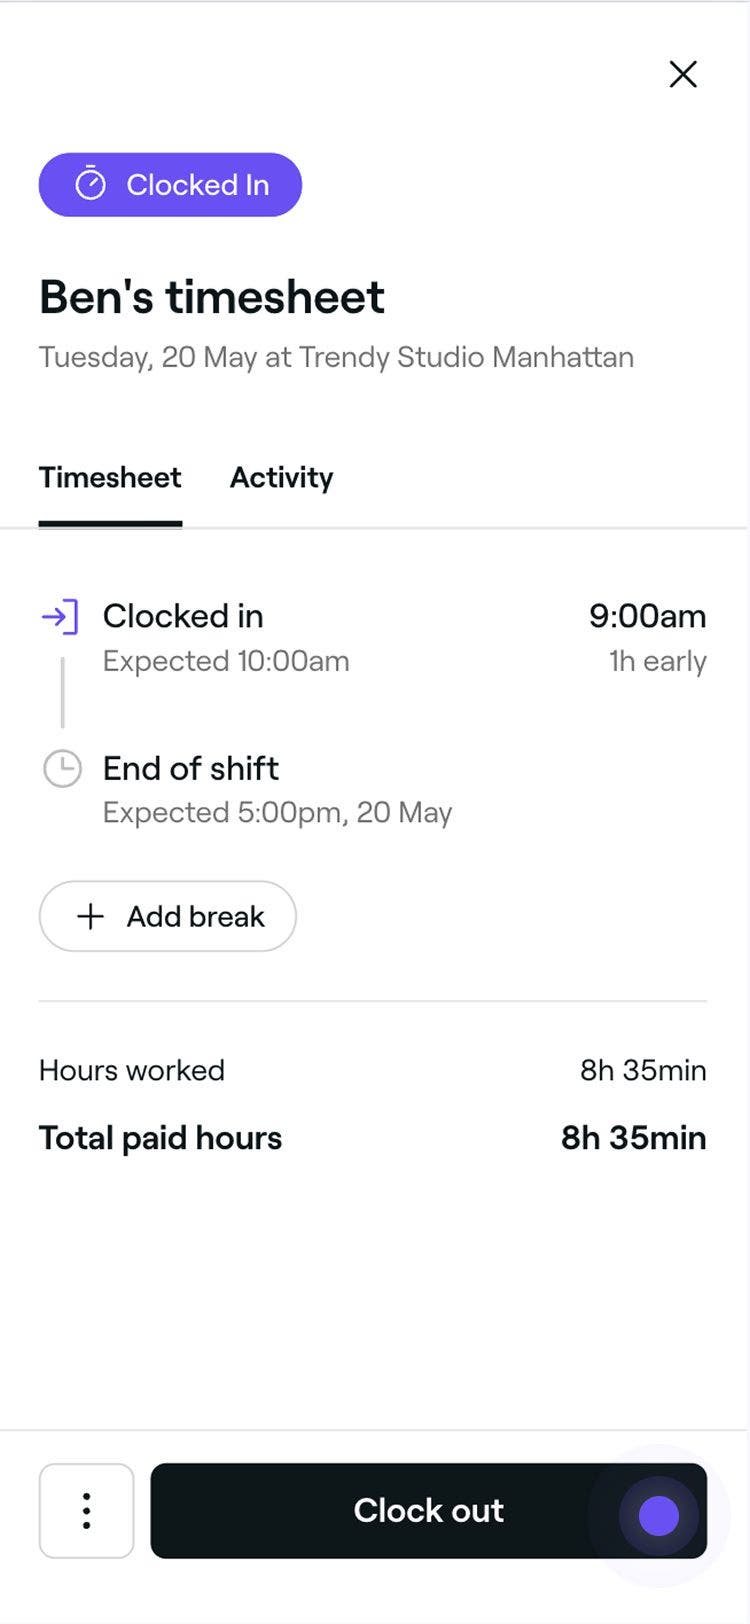Click the purple dot on Clock out

click(x=658, y=1516)
